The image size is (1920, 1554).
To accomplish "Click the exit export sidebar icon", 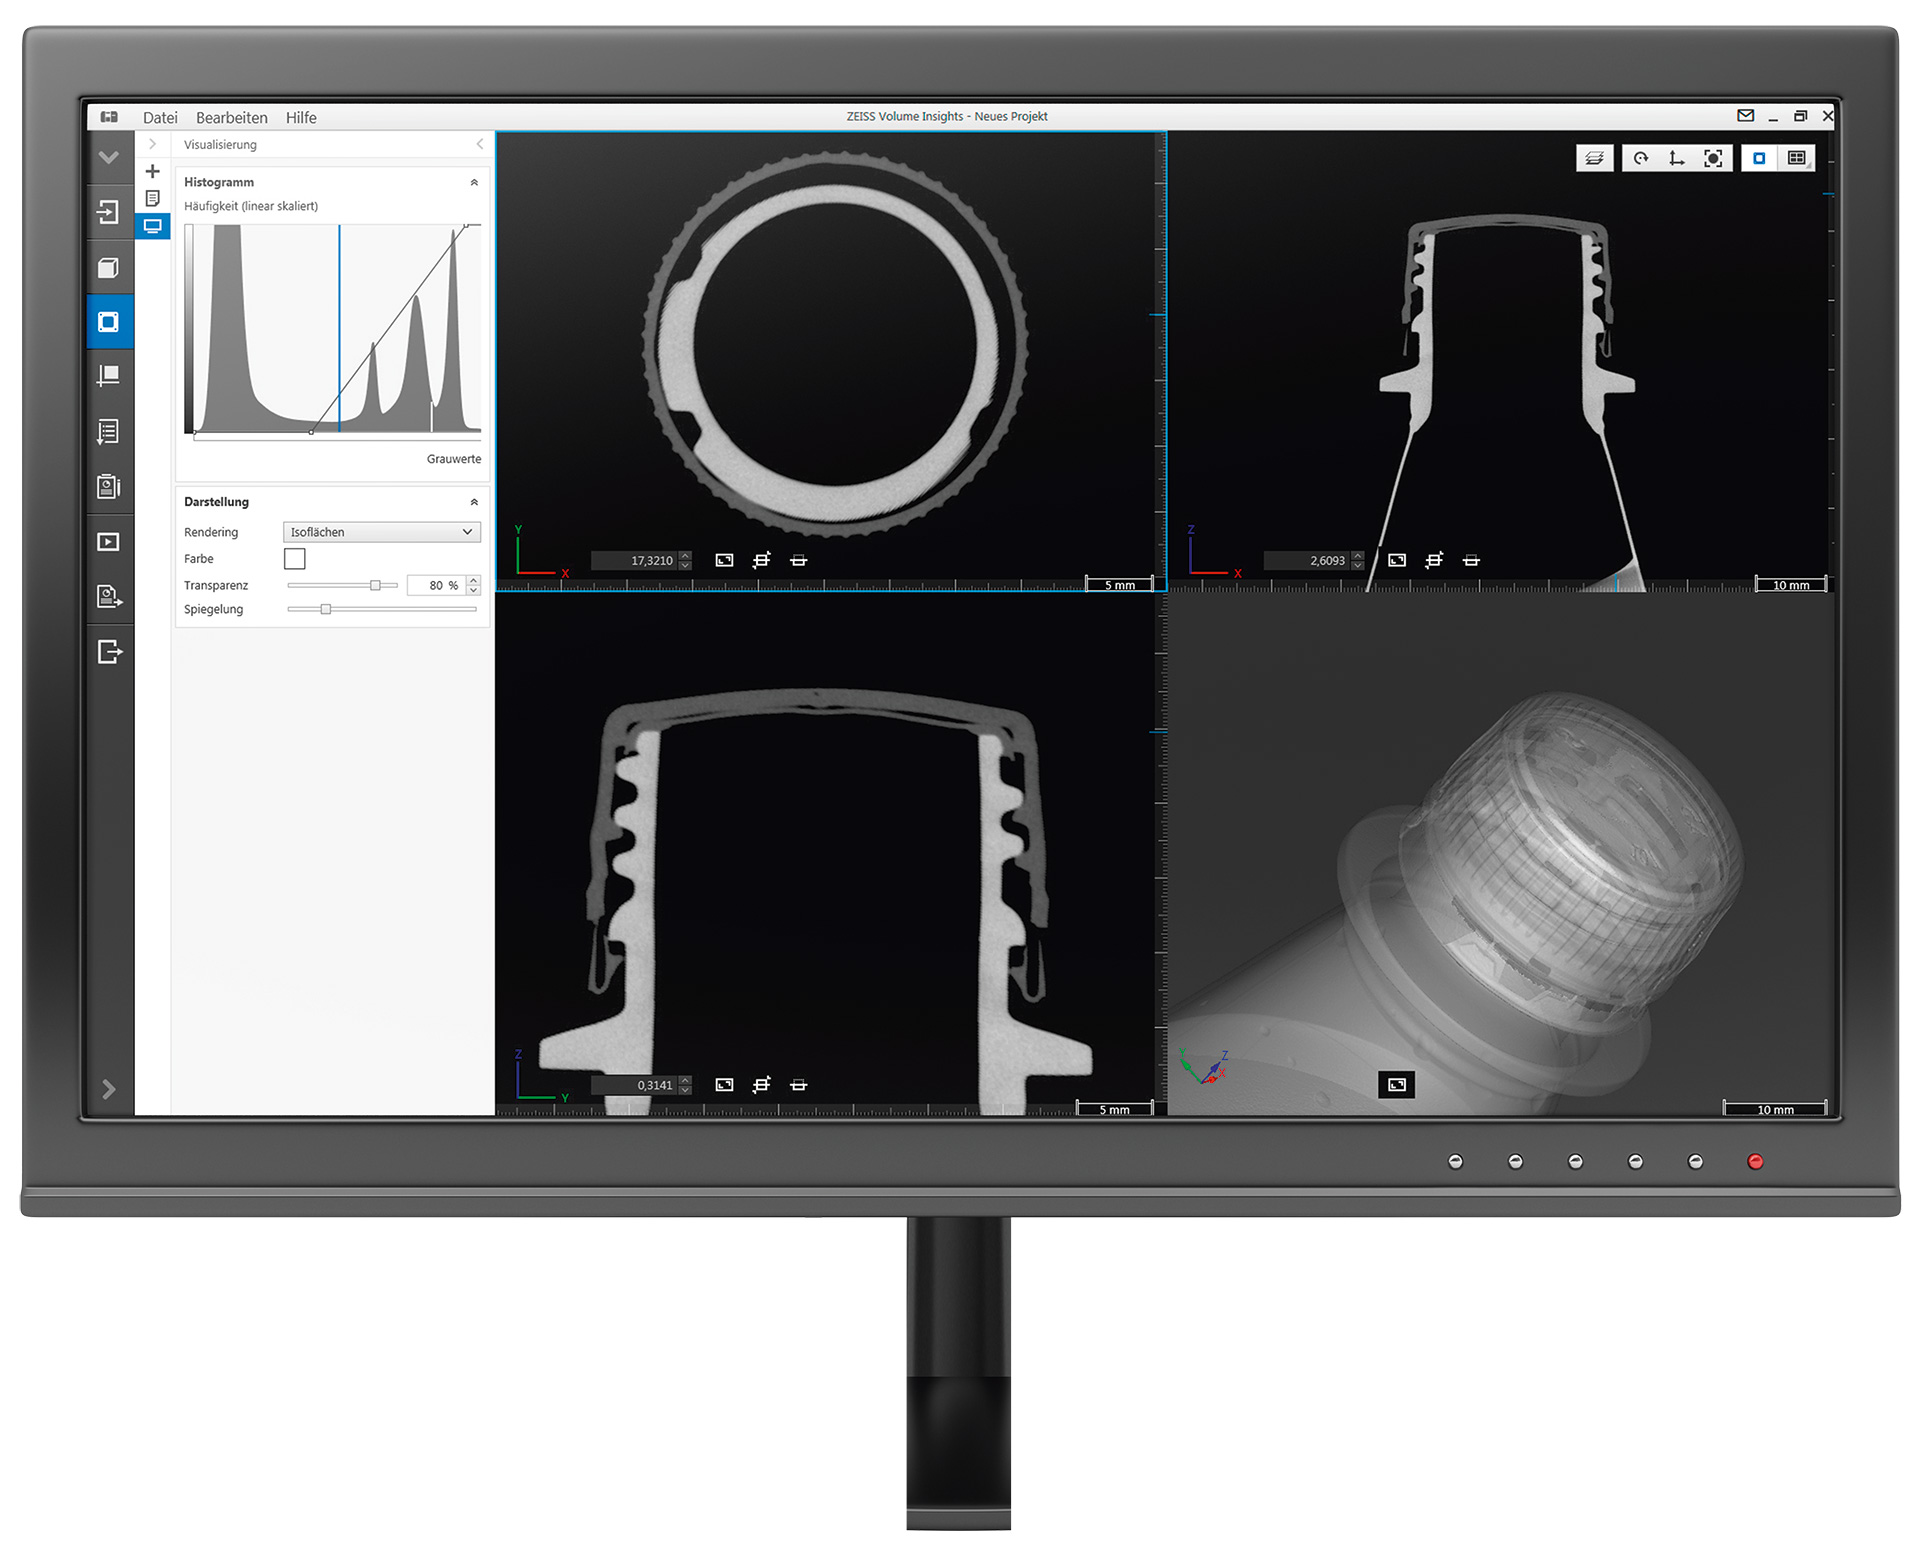I will click(x=108, y=652).
